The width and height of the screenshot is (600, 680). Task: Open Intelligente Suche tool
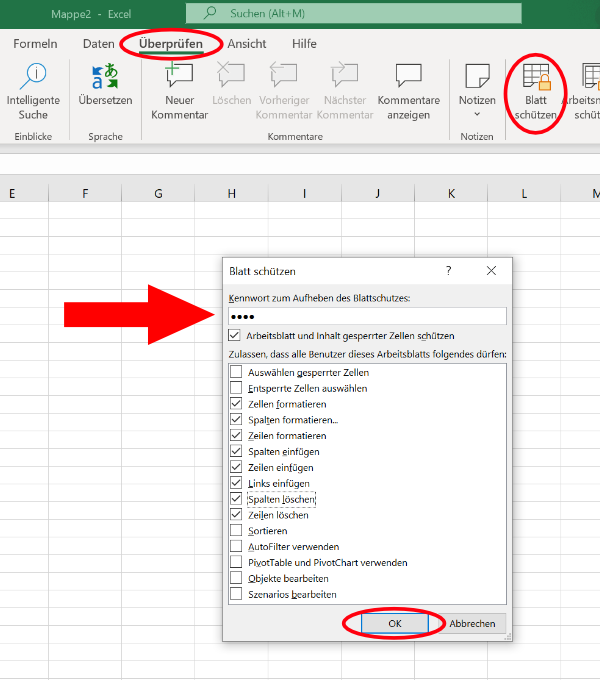point(33,91)
